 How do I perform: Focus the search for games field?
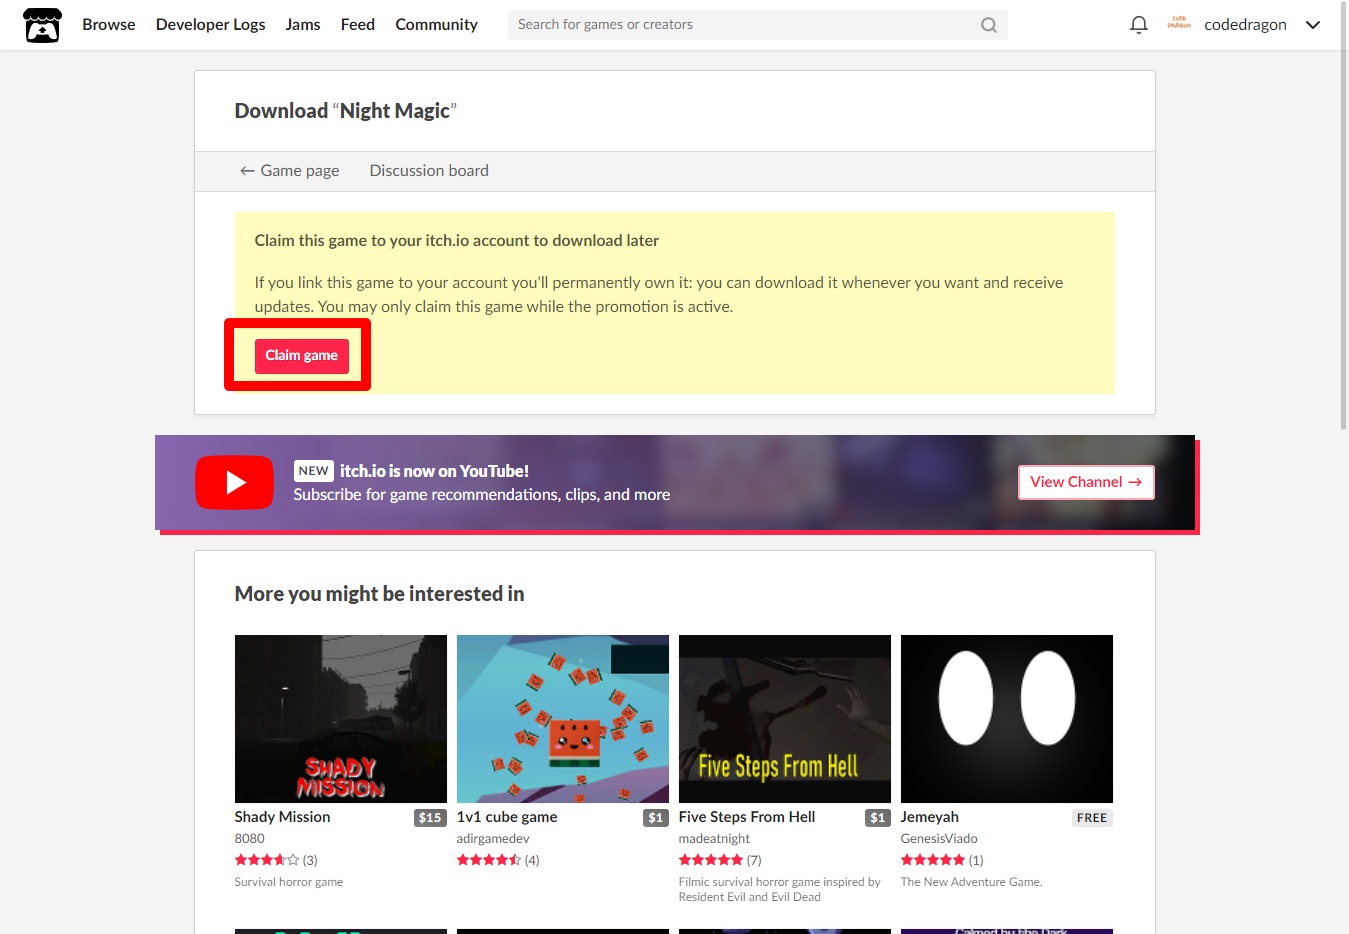[x=757, y=25]
